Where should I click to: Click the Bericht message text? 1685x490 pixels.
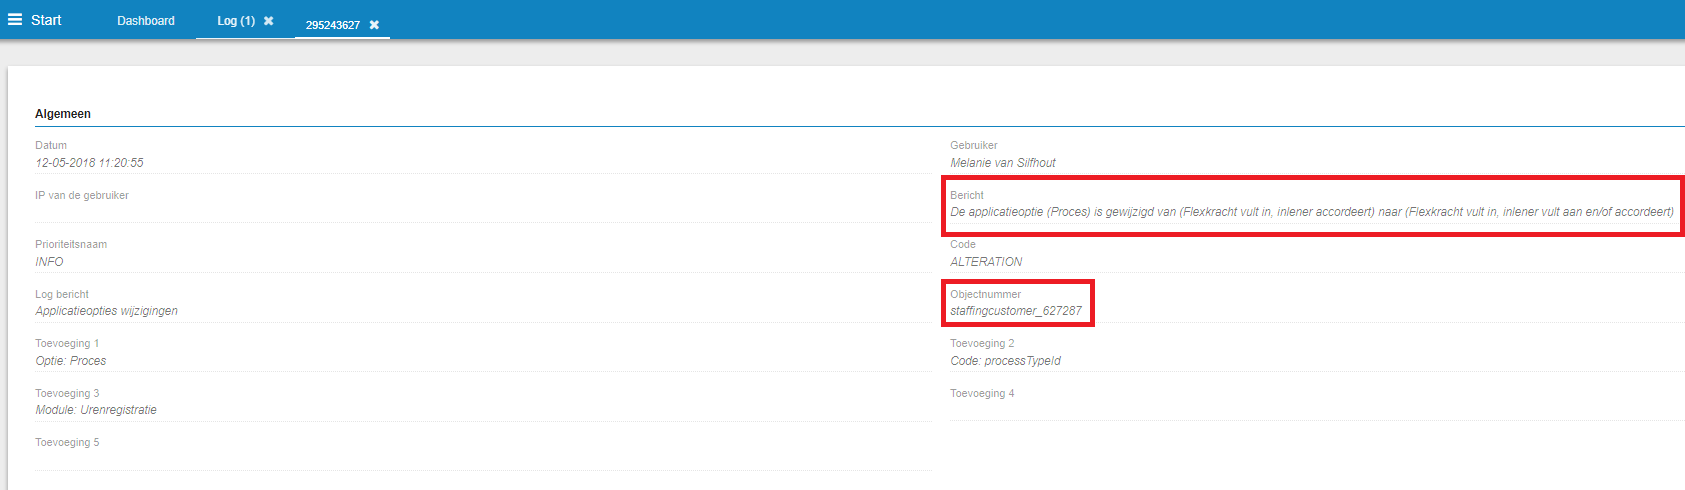pos(1311,212)
